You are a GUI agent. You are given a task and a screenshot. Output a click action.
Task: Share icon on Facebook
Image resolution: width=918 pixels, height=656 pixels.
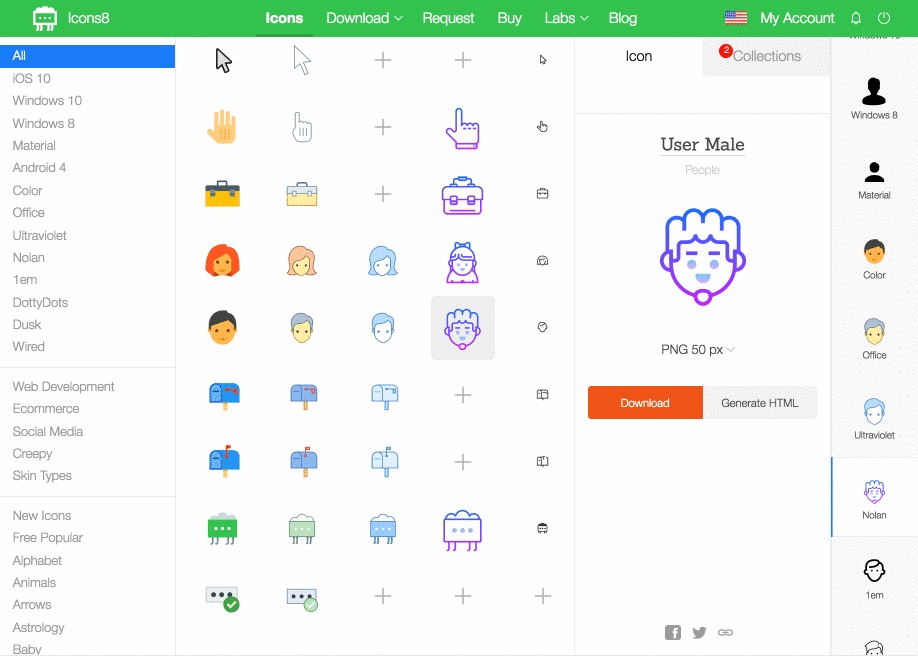[673, 632]
